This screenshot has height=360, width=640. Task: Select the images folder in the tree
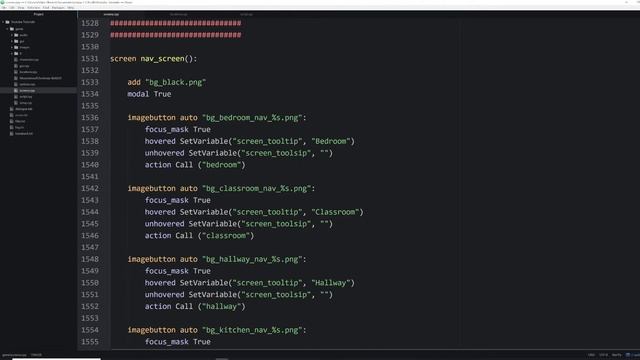tap(24, 47)
